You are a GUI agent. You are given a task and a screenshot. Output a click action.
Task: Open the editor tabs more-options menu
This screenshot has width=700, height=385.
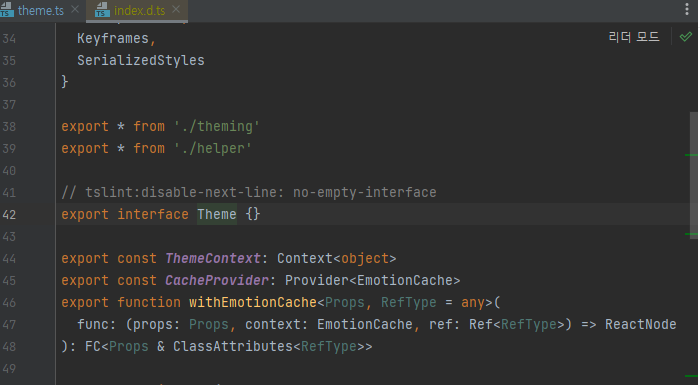pyautogui.click(x=687, y=9)
